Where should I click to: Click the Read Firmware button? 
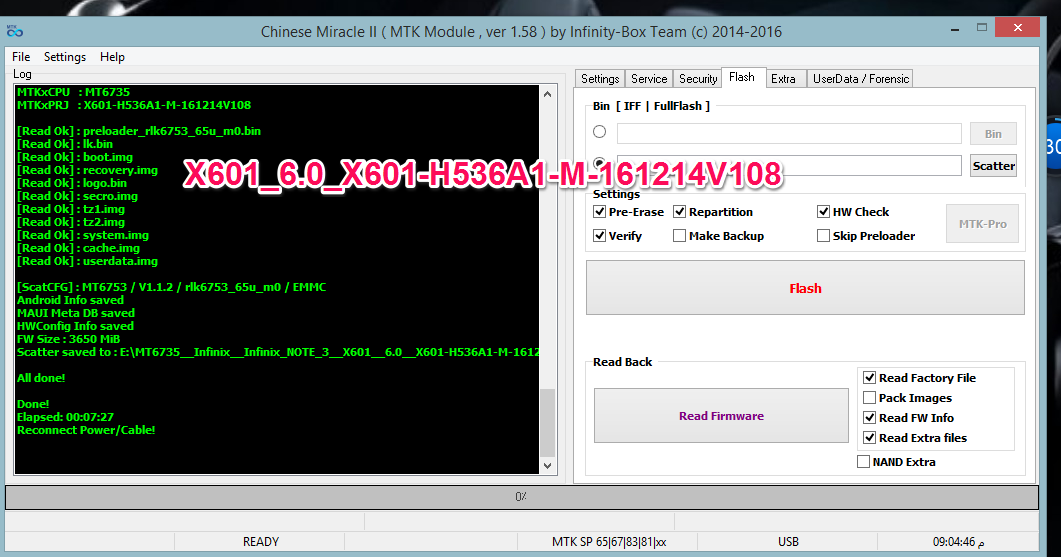tap(721, 416)
